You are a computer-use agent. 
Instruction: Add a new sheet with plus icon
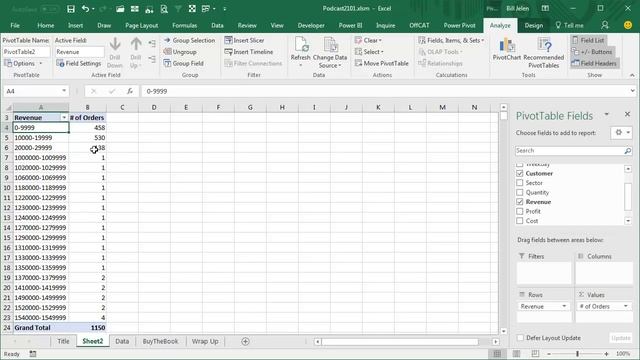tap(245, 341)
